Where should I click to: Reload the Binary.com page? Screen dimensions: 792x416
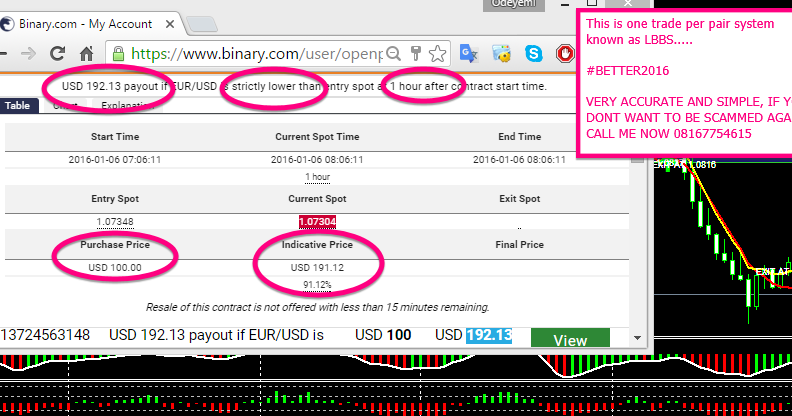(x=58, y=54)
